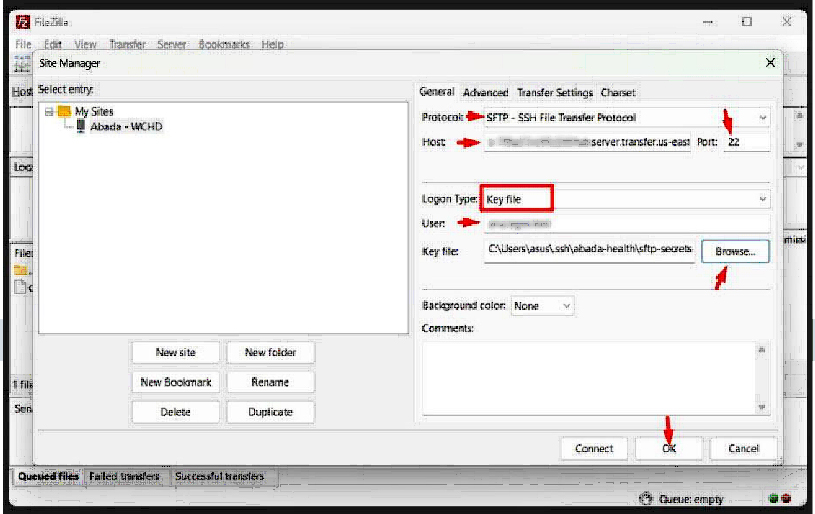
Task: Switch to the General tab
Action: pyautogui.click(x=437, y=92)
